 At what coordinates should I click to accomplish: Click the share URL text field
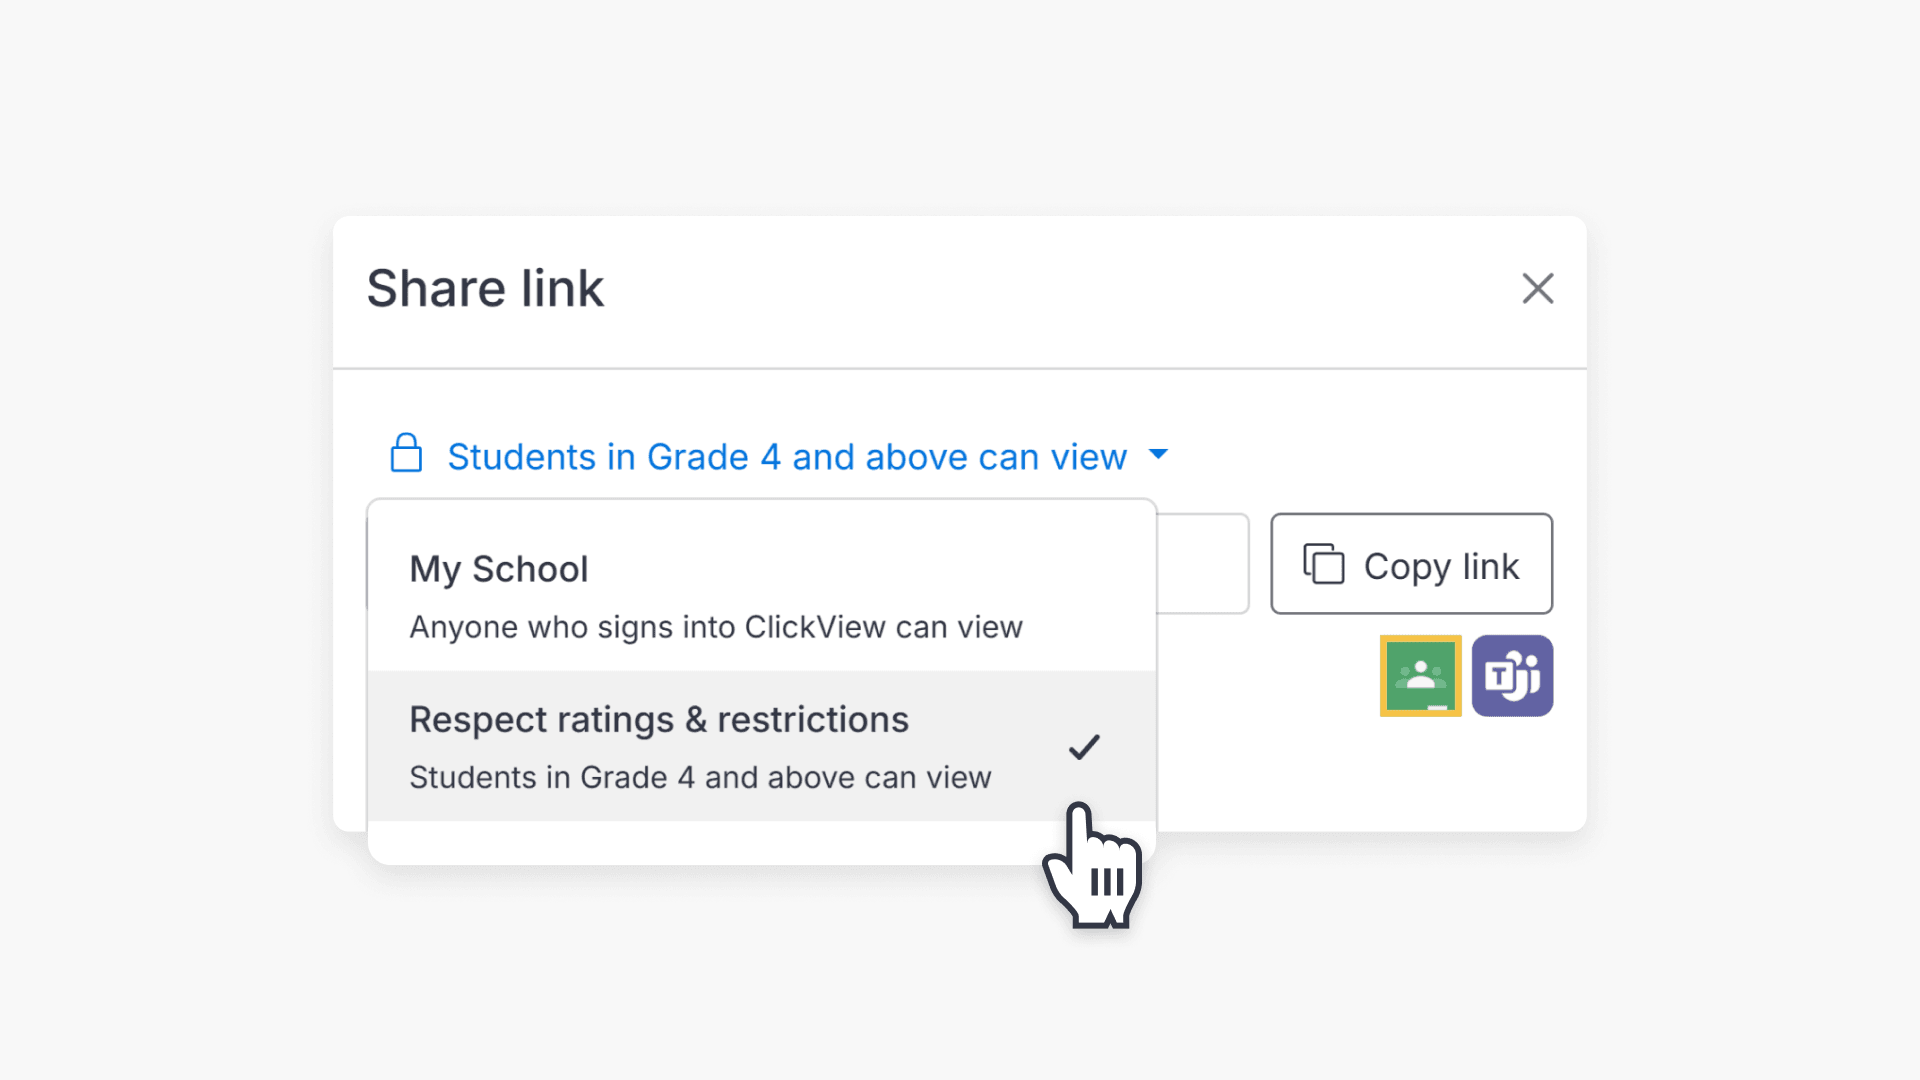[1200, 562]
